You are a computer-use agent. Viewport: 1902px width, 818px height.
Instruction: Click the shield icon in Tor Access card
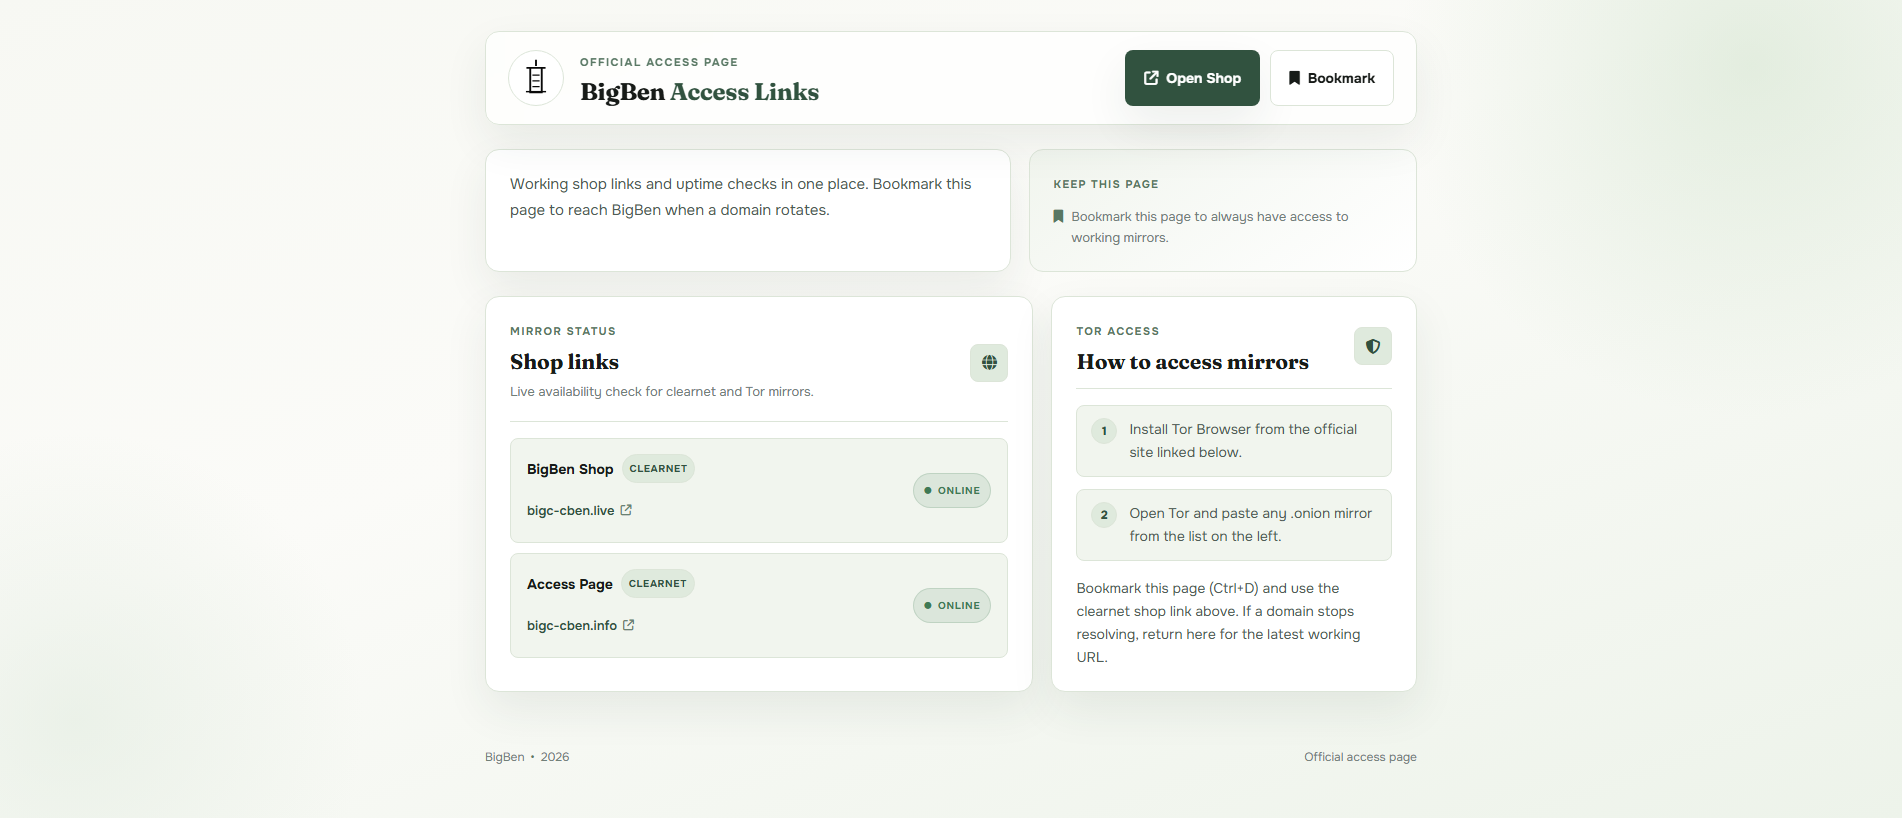click(x=1373, y=346)
